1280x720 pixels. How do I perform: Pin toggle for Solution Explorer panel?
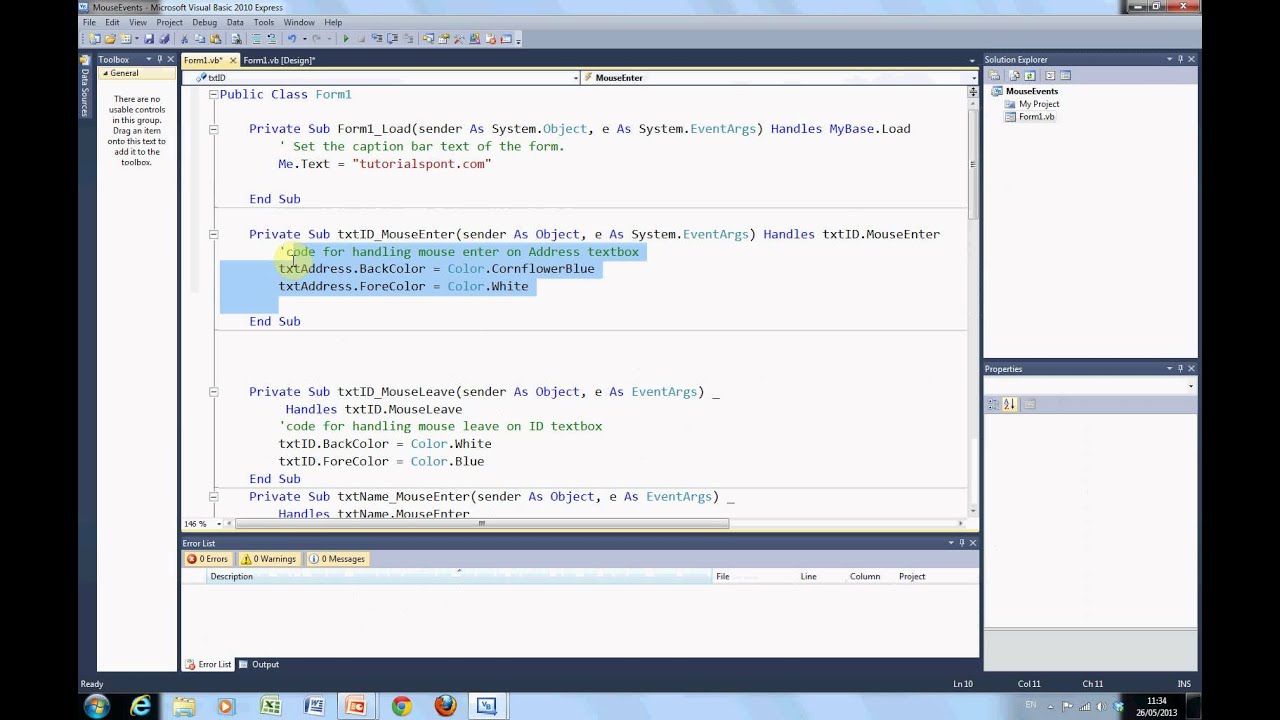(1180, 59)
